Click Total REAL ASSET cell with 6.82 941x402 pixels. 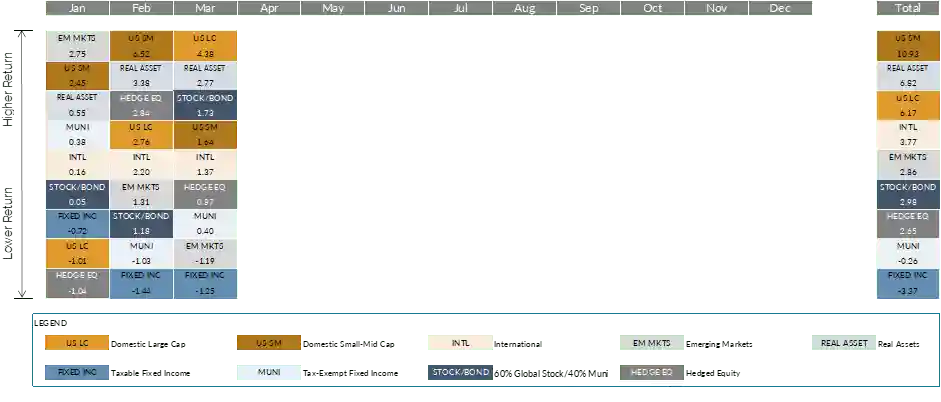tap(907, 76)
